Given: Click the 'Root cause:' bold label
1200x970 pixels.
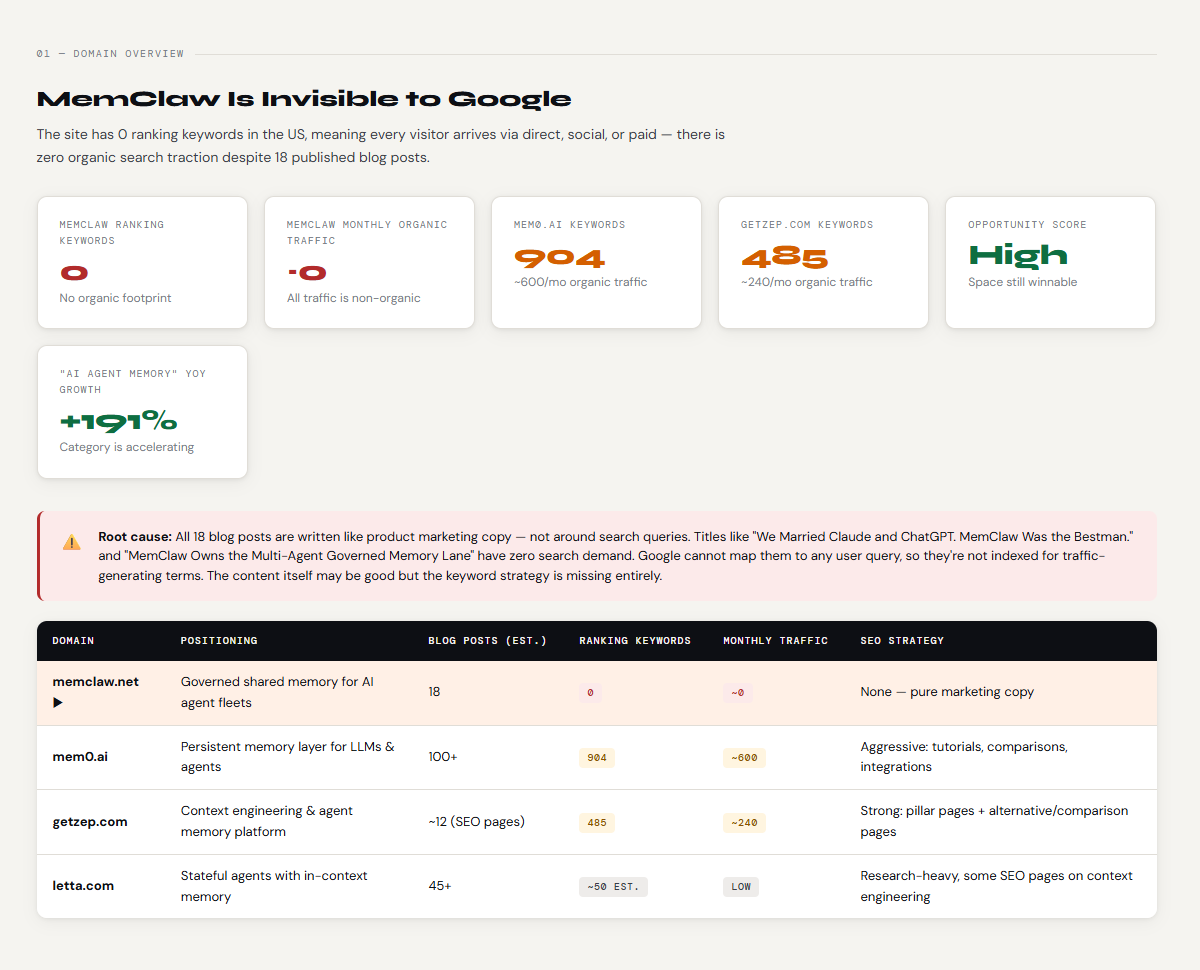Looking at the screenshot, I should point(135,537).
